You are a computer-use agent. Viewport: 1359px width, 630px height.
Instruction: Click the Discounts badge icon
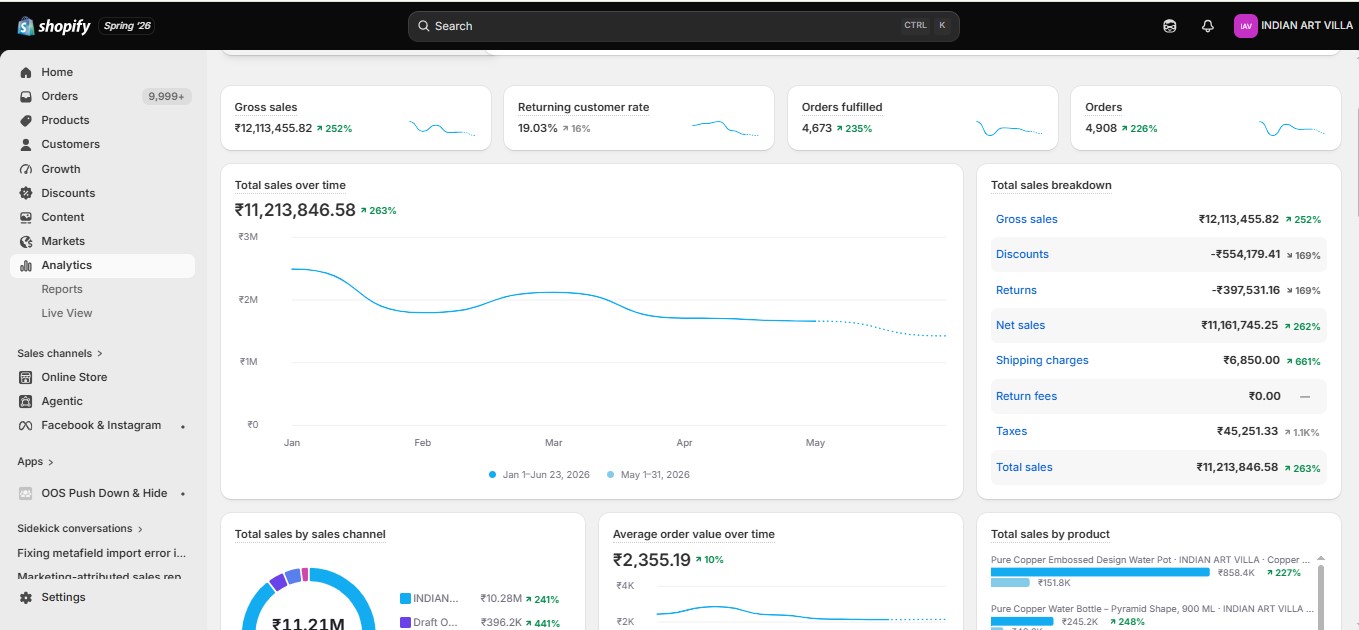pyautogui.click(x=26, y=193)
